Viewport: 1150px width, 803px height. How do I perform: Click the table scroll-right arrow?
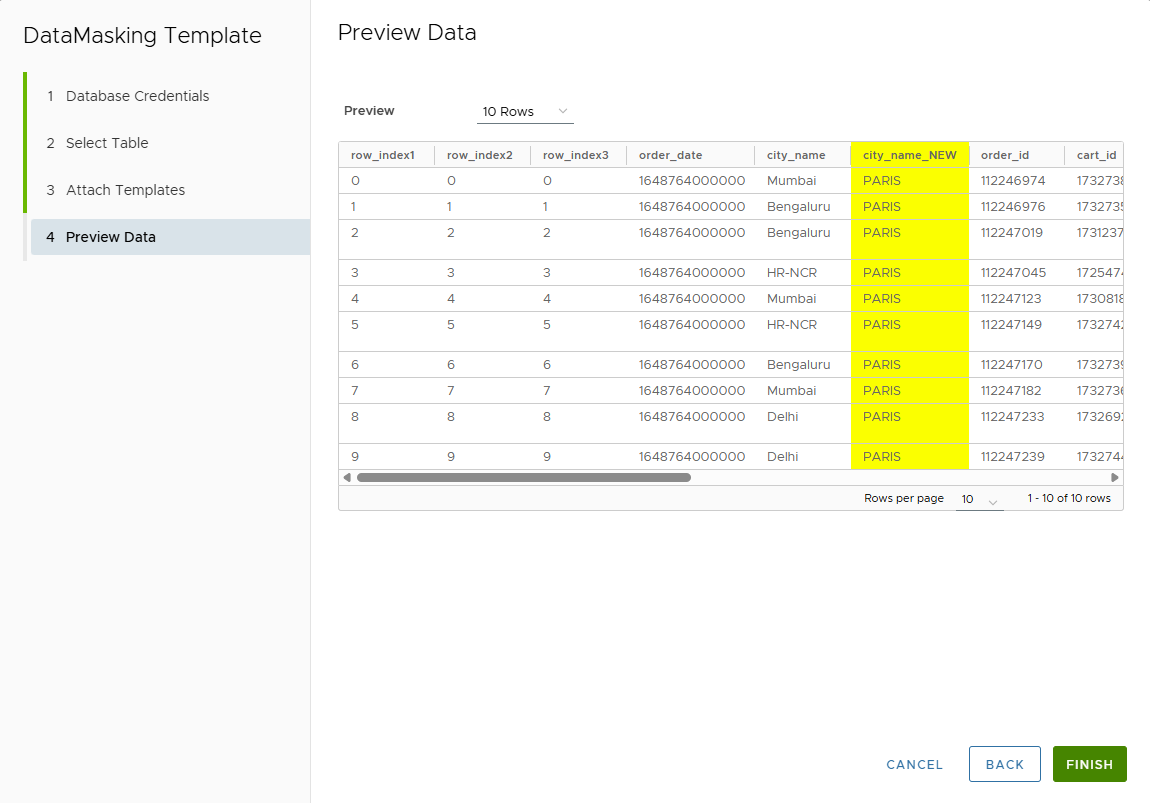(1115, 478)
